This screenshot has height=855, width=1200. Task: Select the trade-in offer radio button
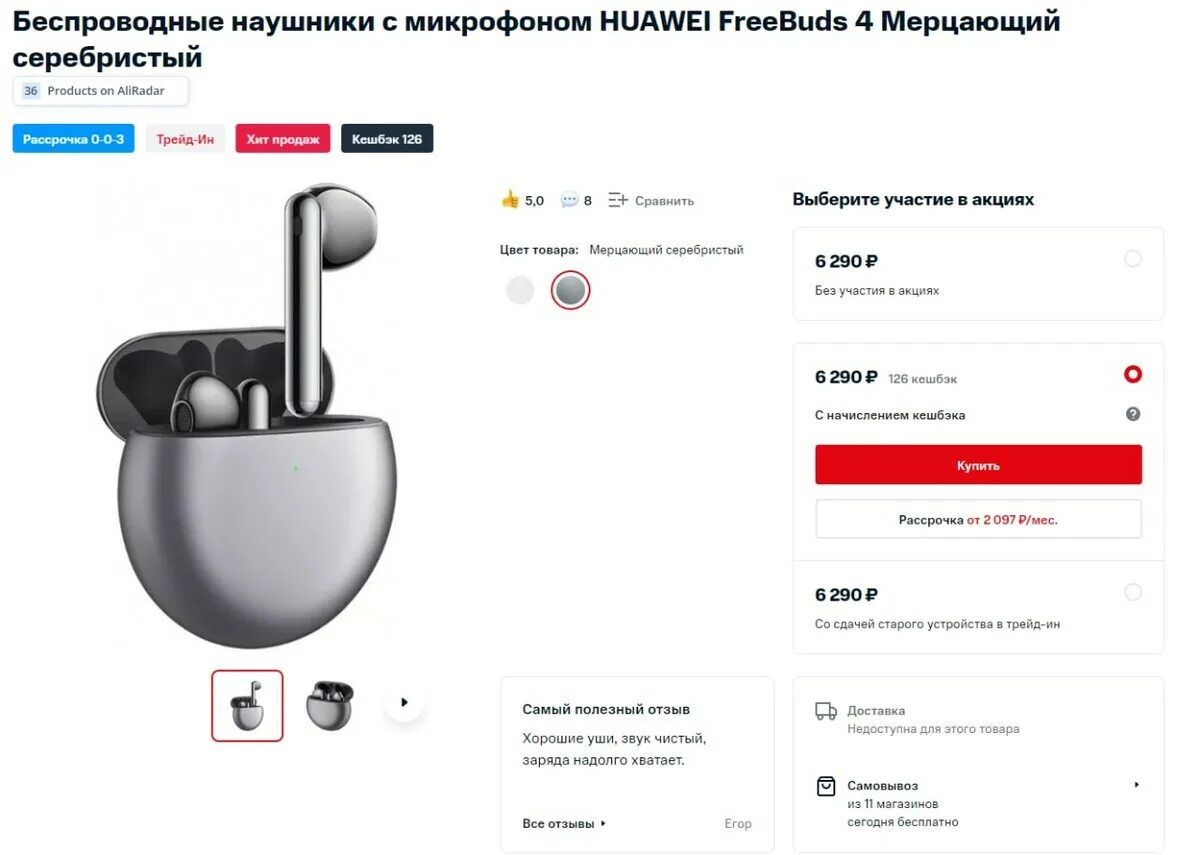click(x=1133, y=592)
